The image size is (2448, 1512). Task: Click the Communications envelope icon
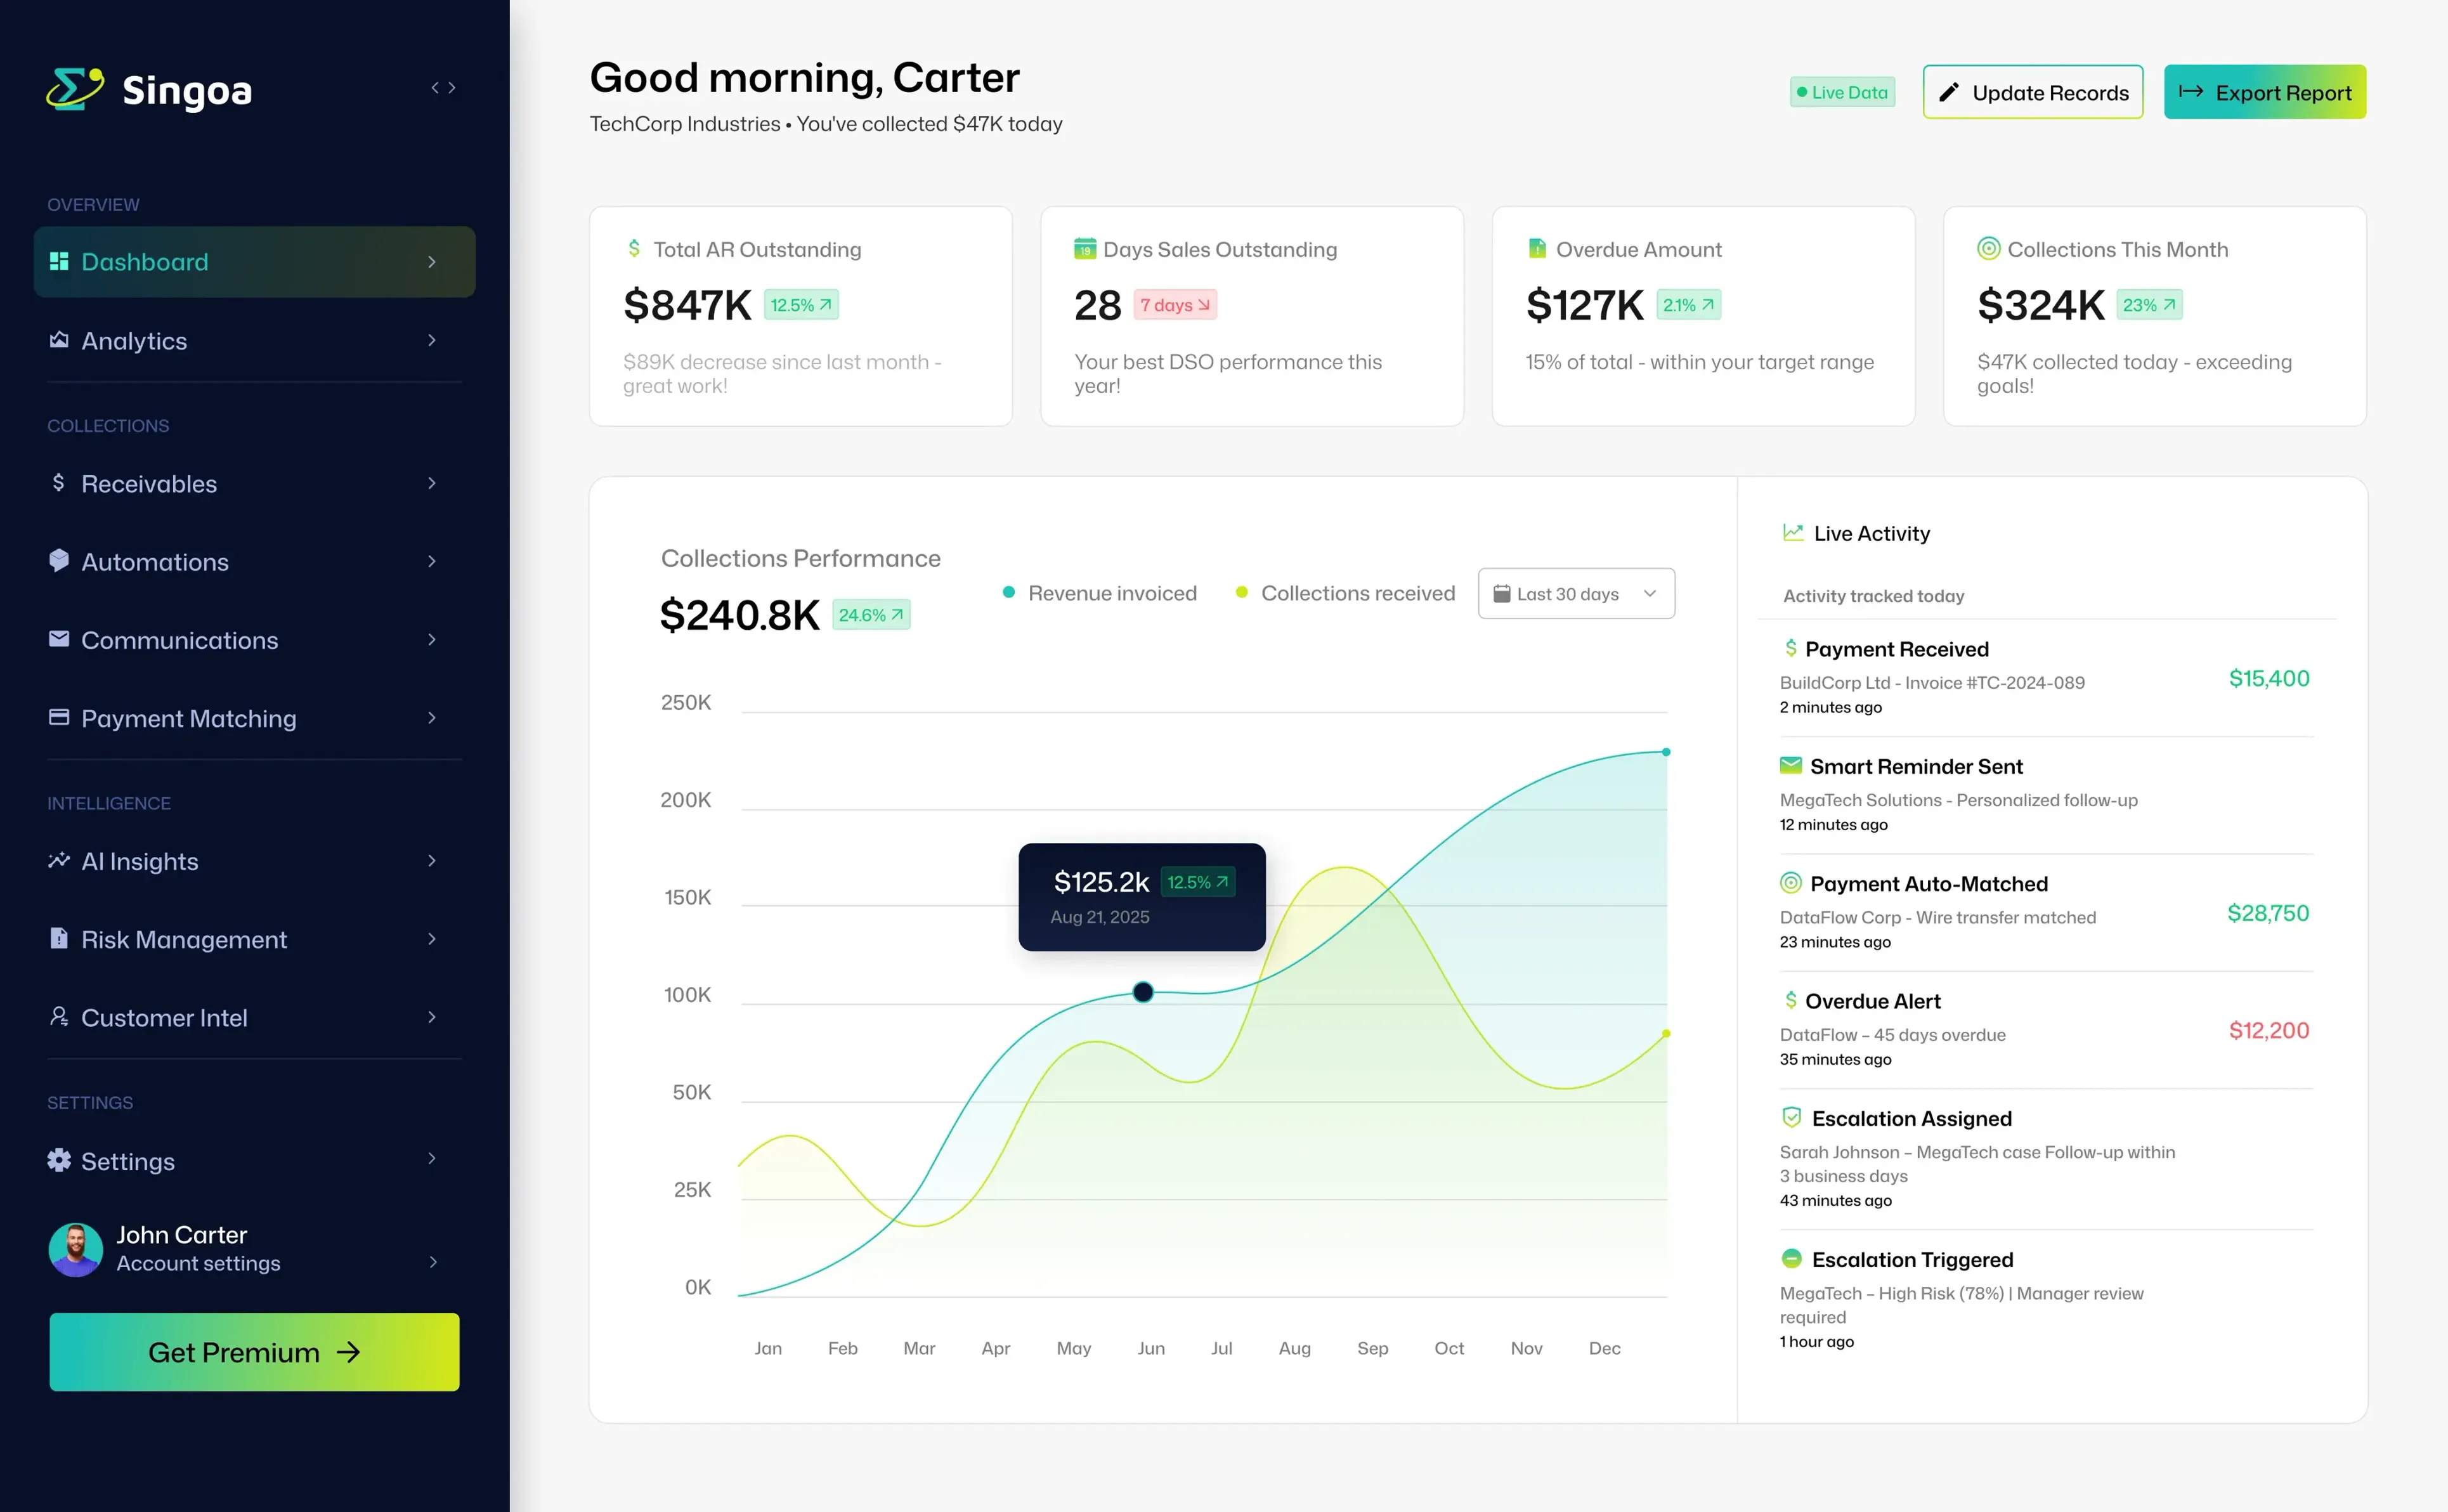coord(59,639)
